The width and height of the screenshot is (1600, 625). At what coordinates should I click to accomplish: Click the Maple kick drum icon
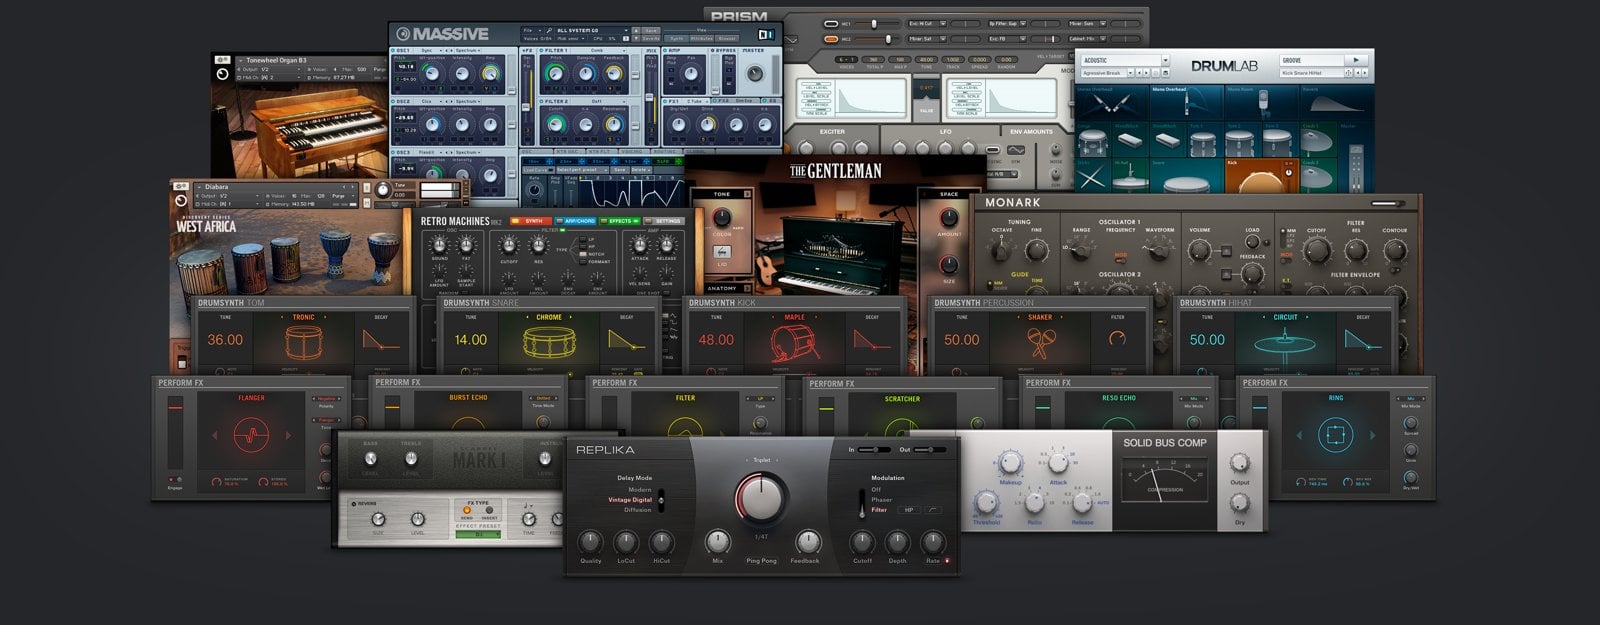click(795, 343)
